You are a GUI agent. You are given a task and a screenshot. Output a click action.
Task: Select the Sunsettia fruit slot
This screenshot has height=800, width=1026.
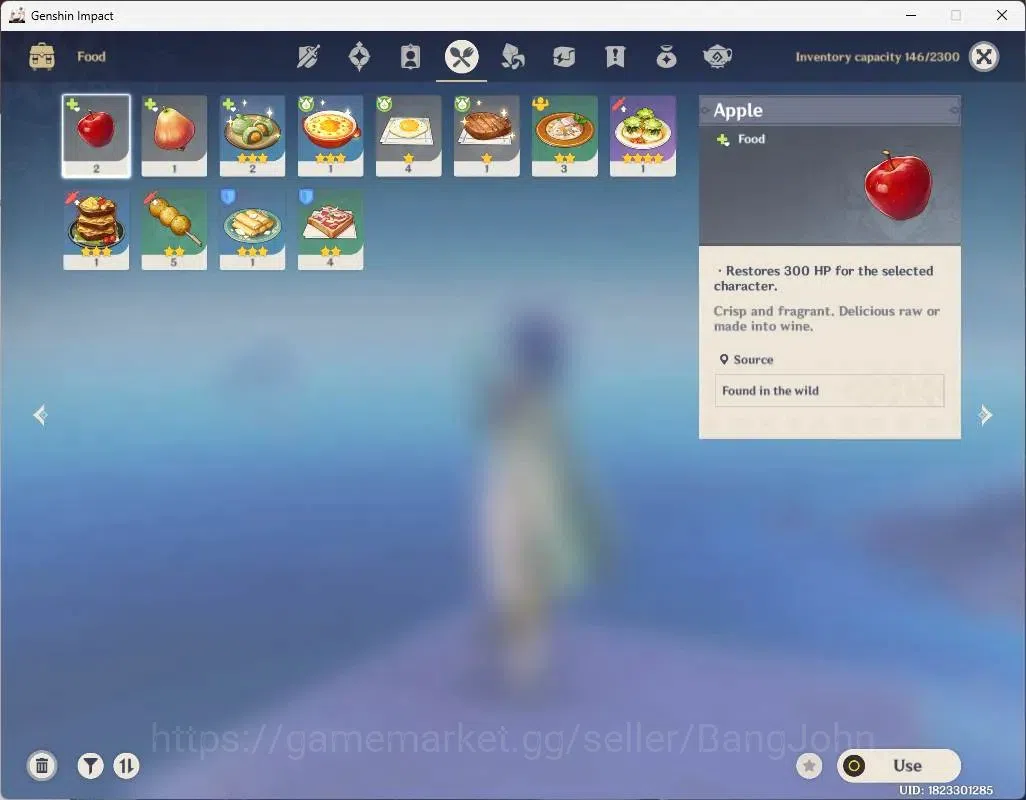tap(174, 136)
